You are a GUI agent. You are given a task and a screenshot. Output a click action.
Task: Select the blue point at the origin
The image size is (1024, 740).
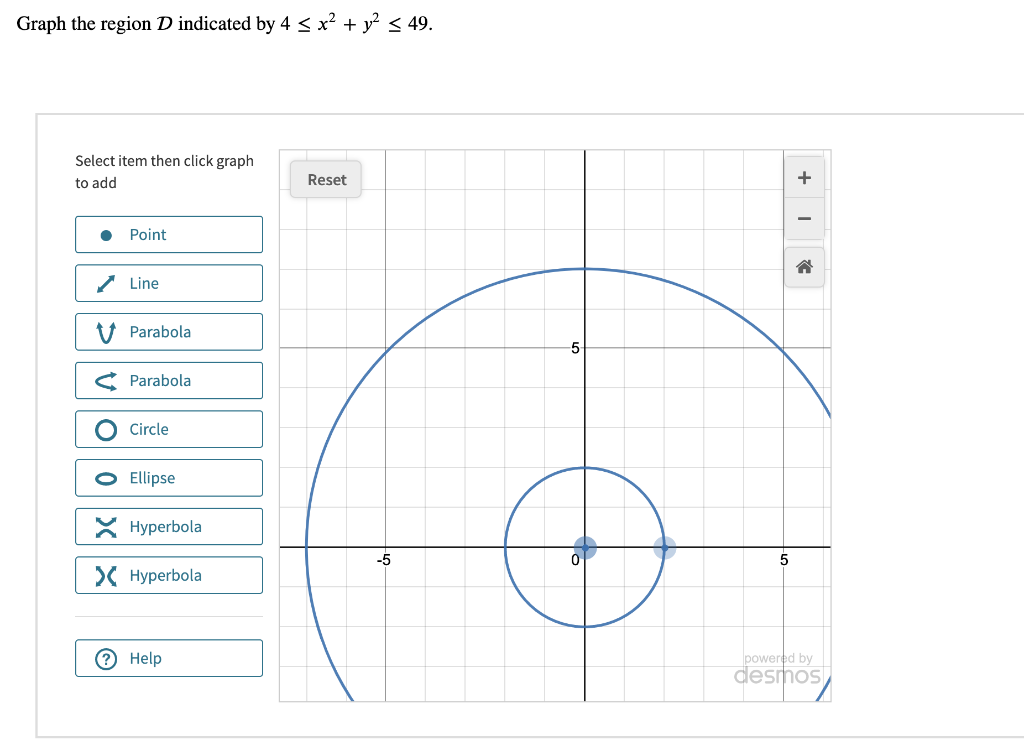[585, 547]
